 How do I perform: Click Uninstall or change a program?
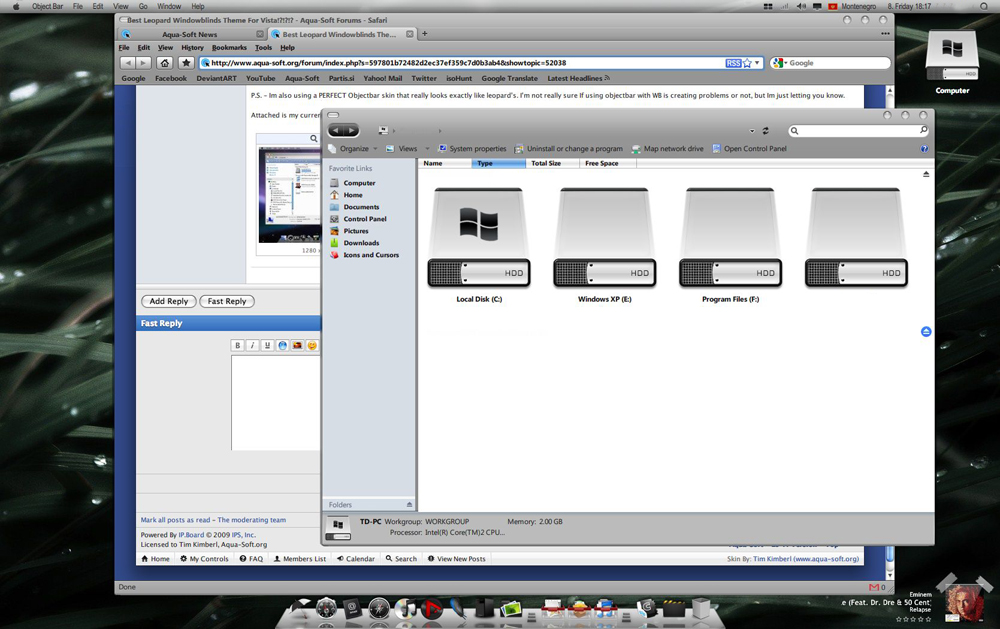tap(569, 149)
